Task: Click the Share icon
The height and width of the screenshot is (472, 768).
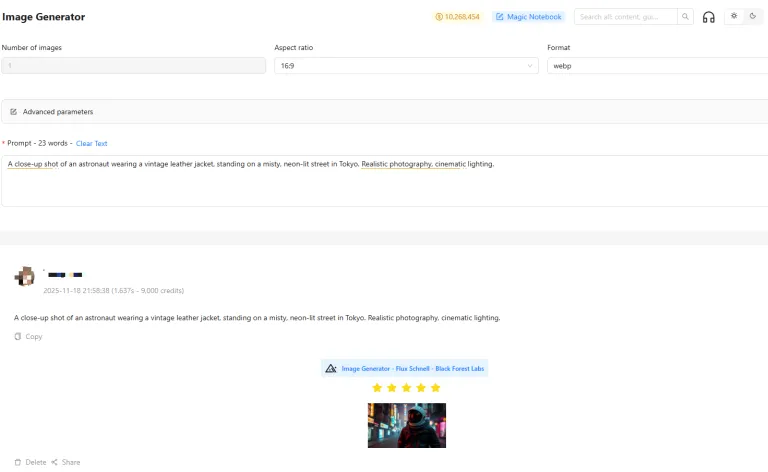Action: pos(54,462)
